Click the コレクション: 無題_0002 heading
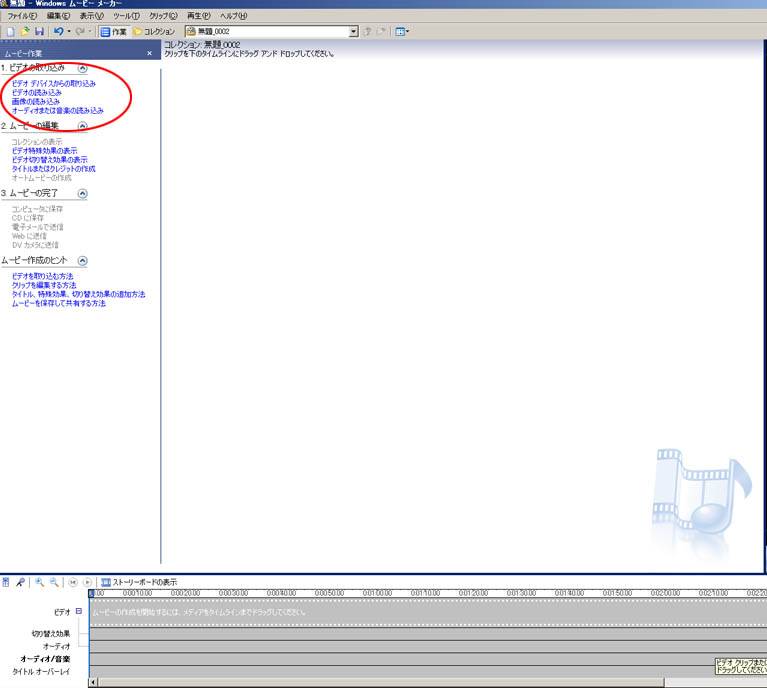The width and height of the screenshot is (767, 688). coord(202,45)
